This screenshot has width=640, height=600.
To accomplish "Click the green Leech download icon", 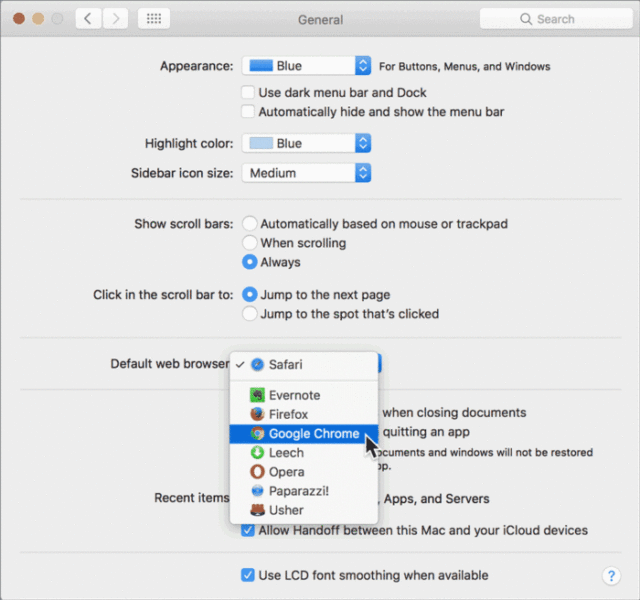I will (257, 453).
